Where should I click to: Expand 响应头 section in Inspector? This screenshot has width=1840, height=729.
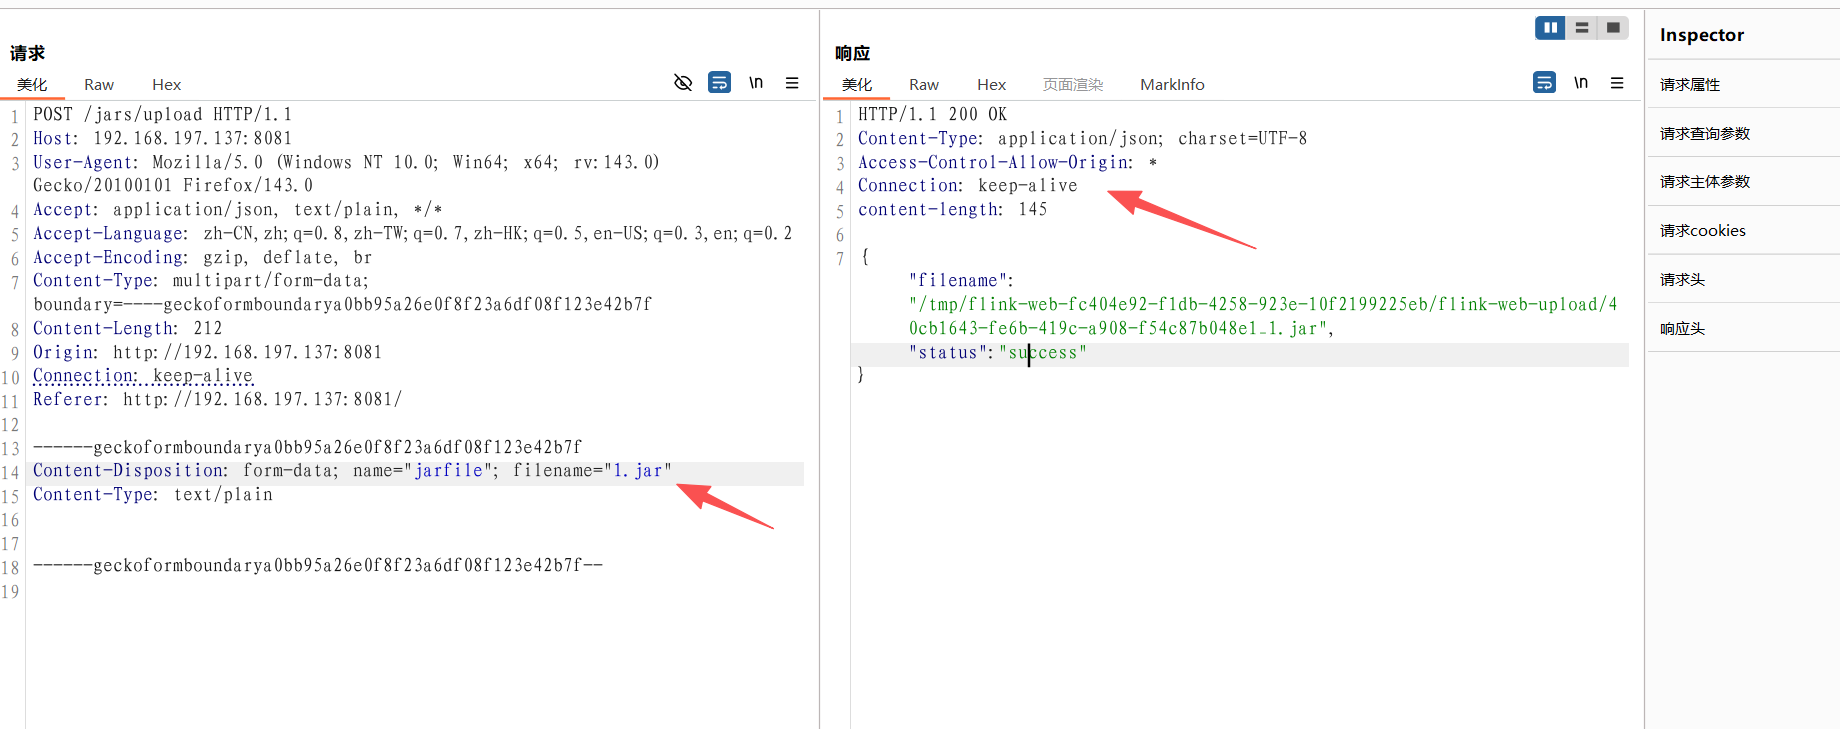(x=1682, y=329)
